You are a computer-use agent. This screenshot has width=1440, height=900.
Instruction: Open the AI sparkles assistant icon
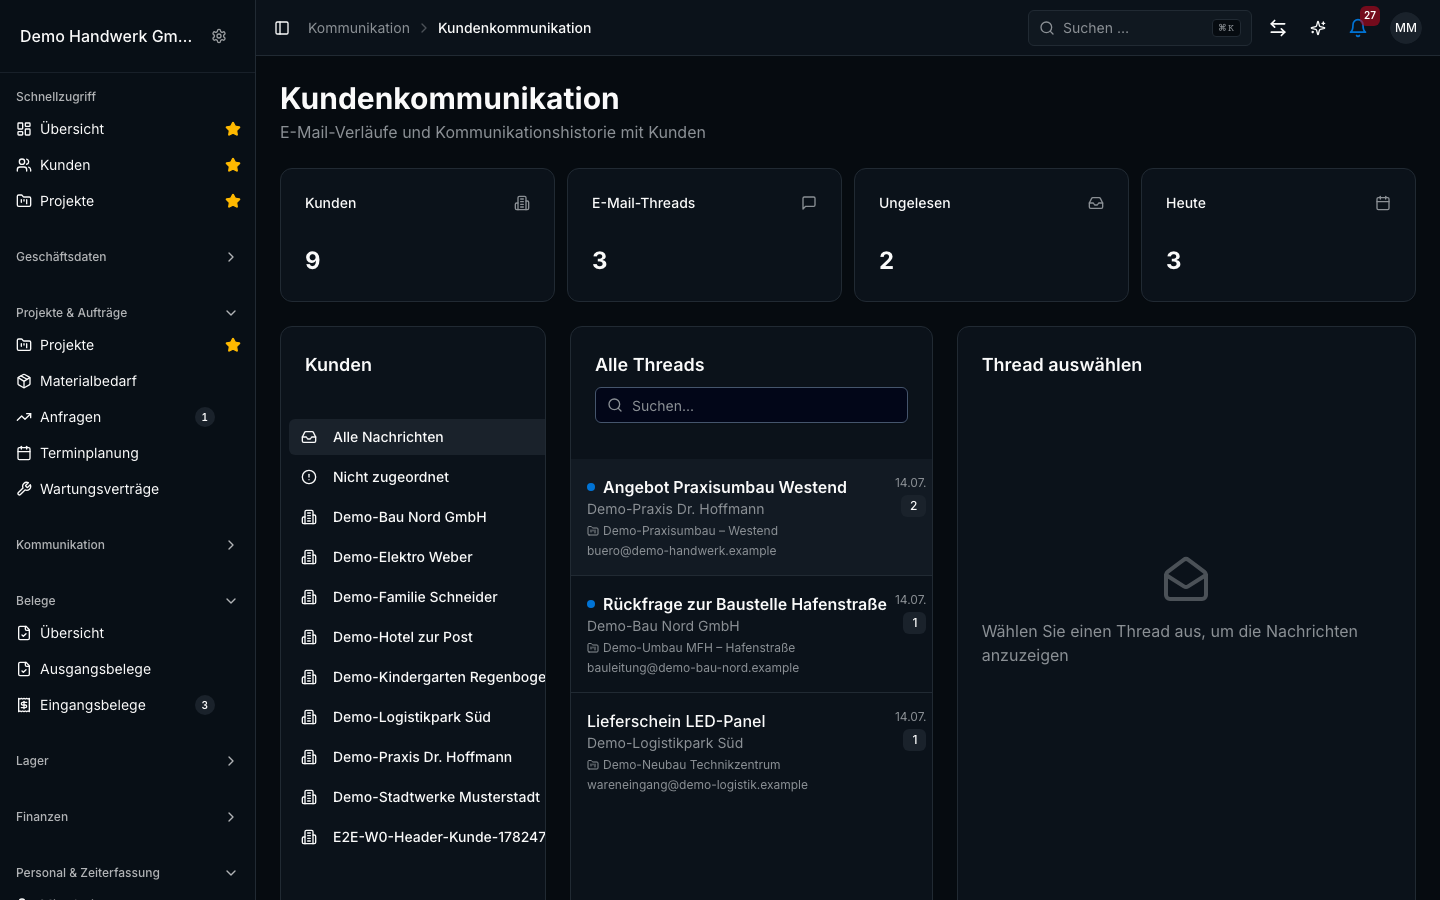[x=1318, y=28]
